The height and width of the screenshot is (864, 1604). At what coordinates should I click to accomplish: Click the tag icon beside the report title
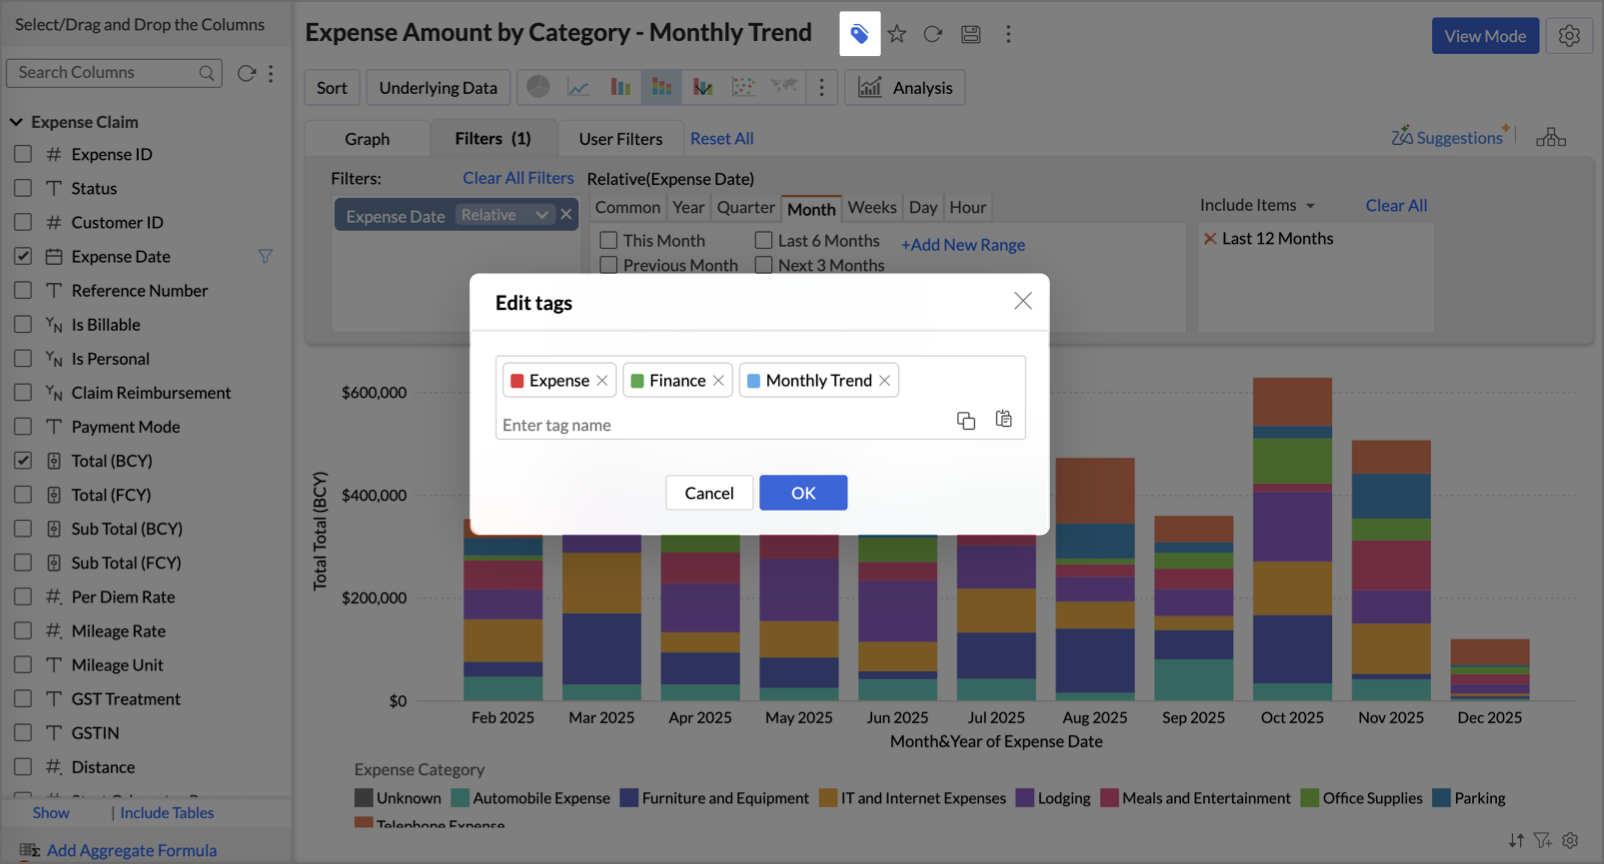(859, 35)
